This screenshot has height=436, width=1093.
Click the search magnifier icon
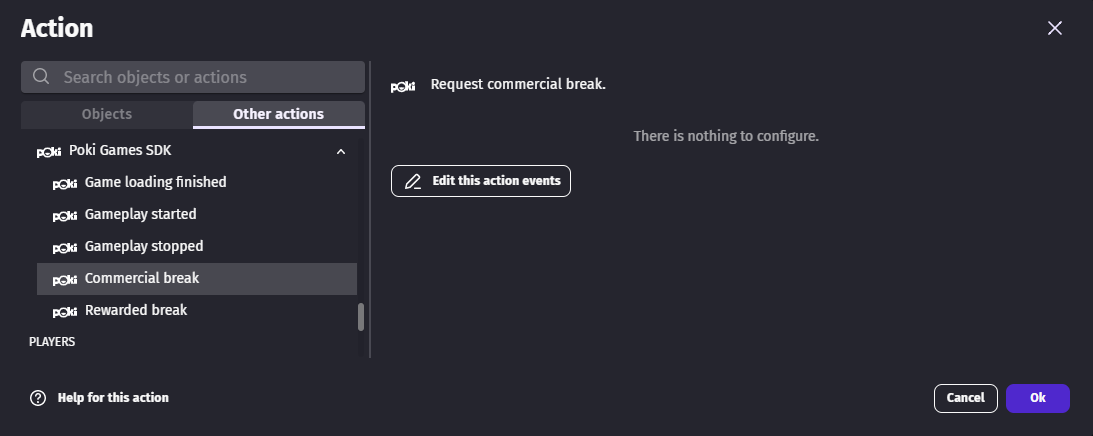click(x=41, y=77)
